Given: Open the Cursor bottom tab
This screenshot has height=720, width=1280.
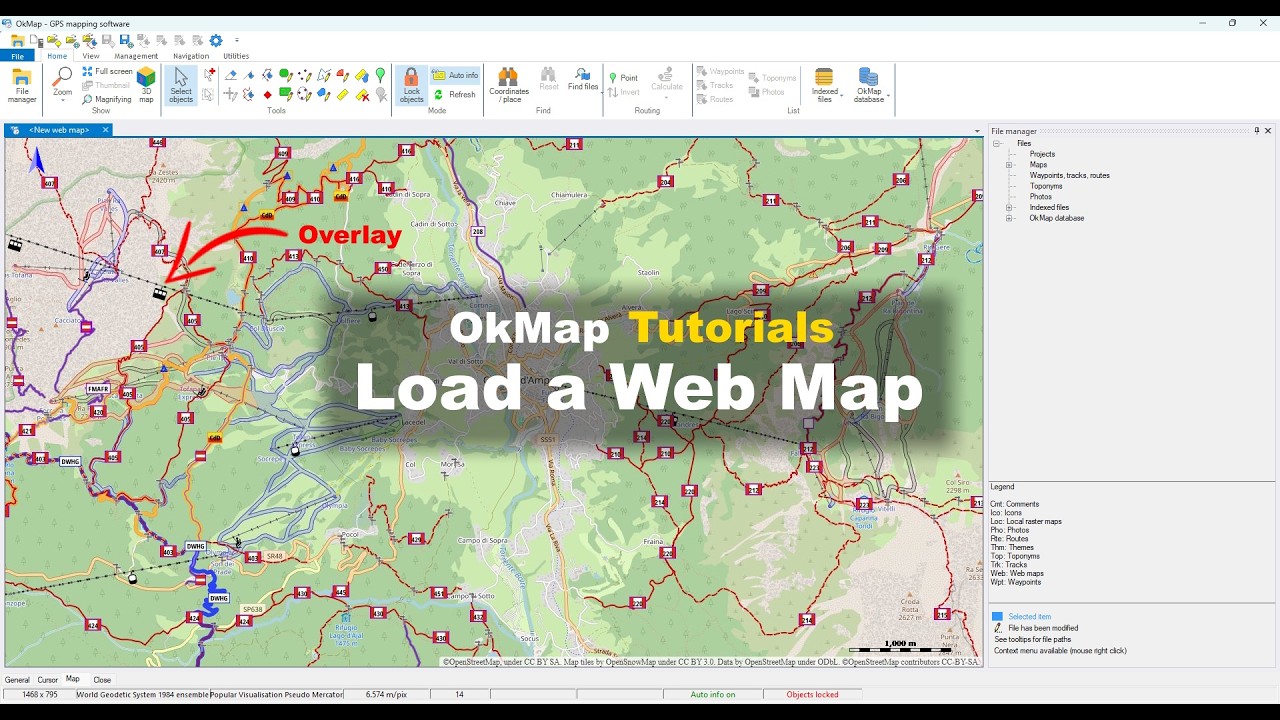Looking at the screenshot, I should click(48, 680).
